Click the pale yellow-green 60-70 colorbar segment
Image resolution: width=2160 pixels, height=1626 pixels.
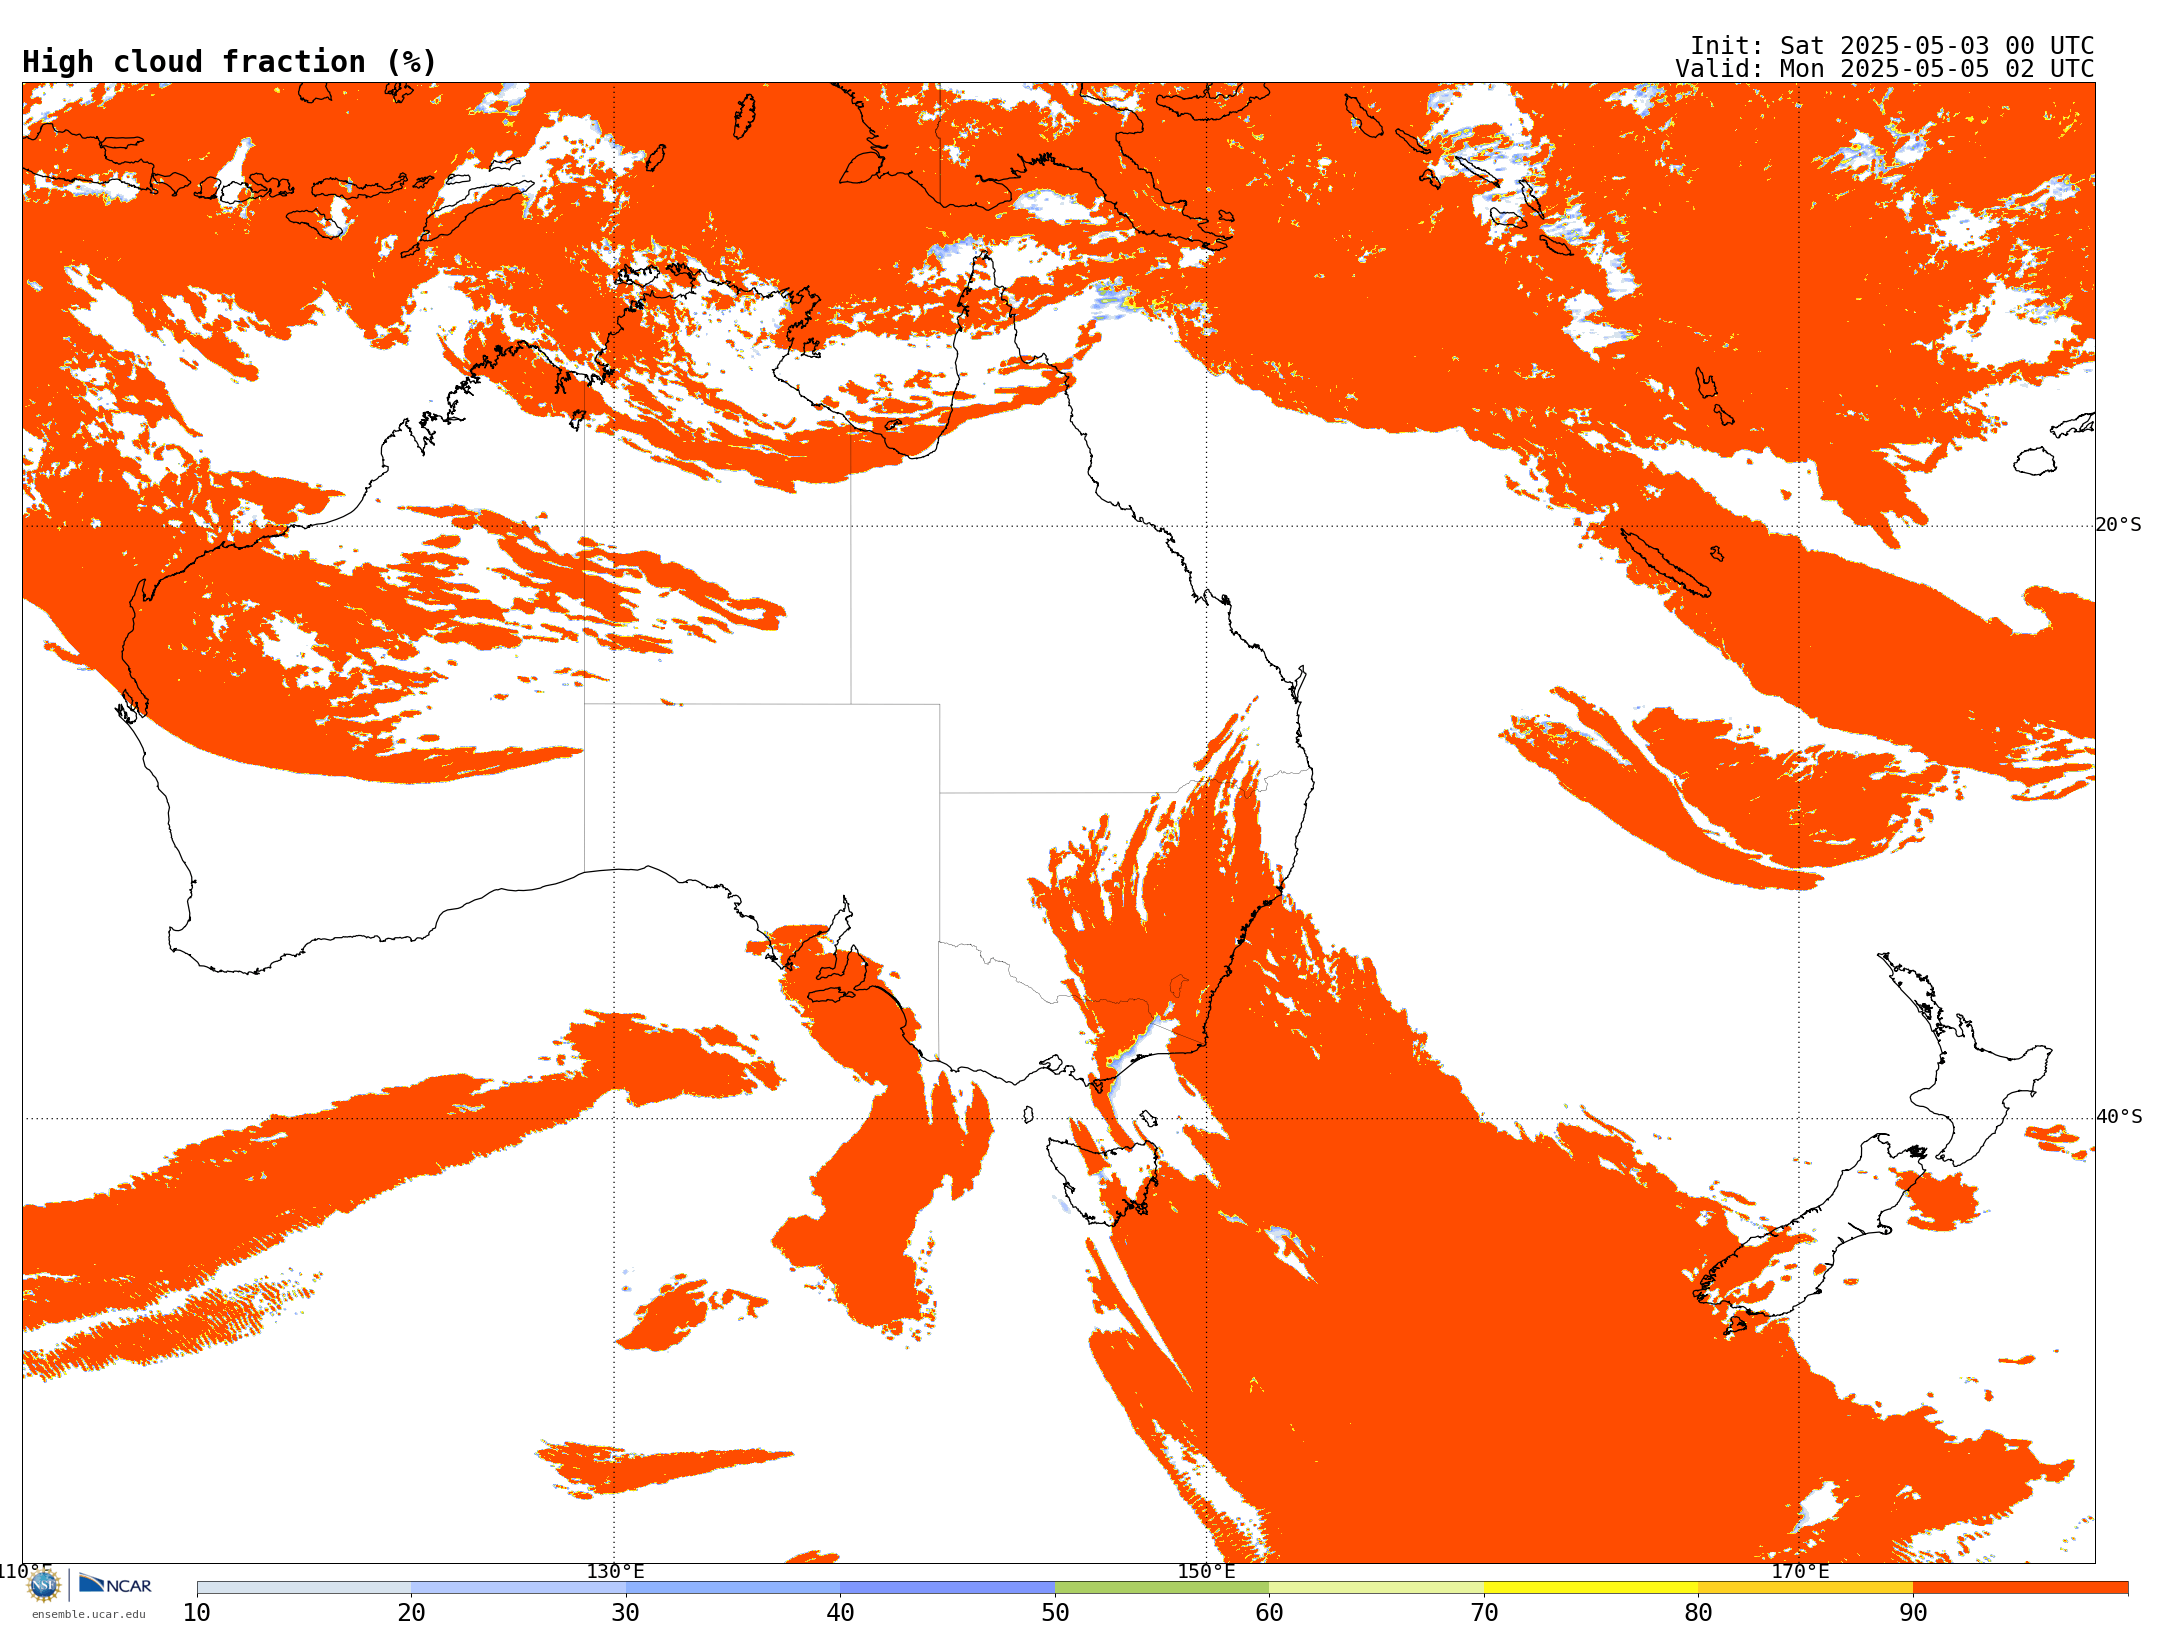click(x=1376, y=1588)
